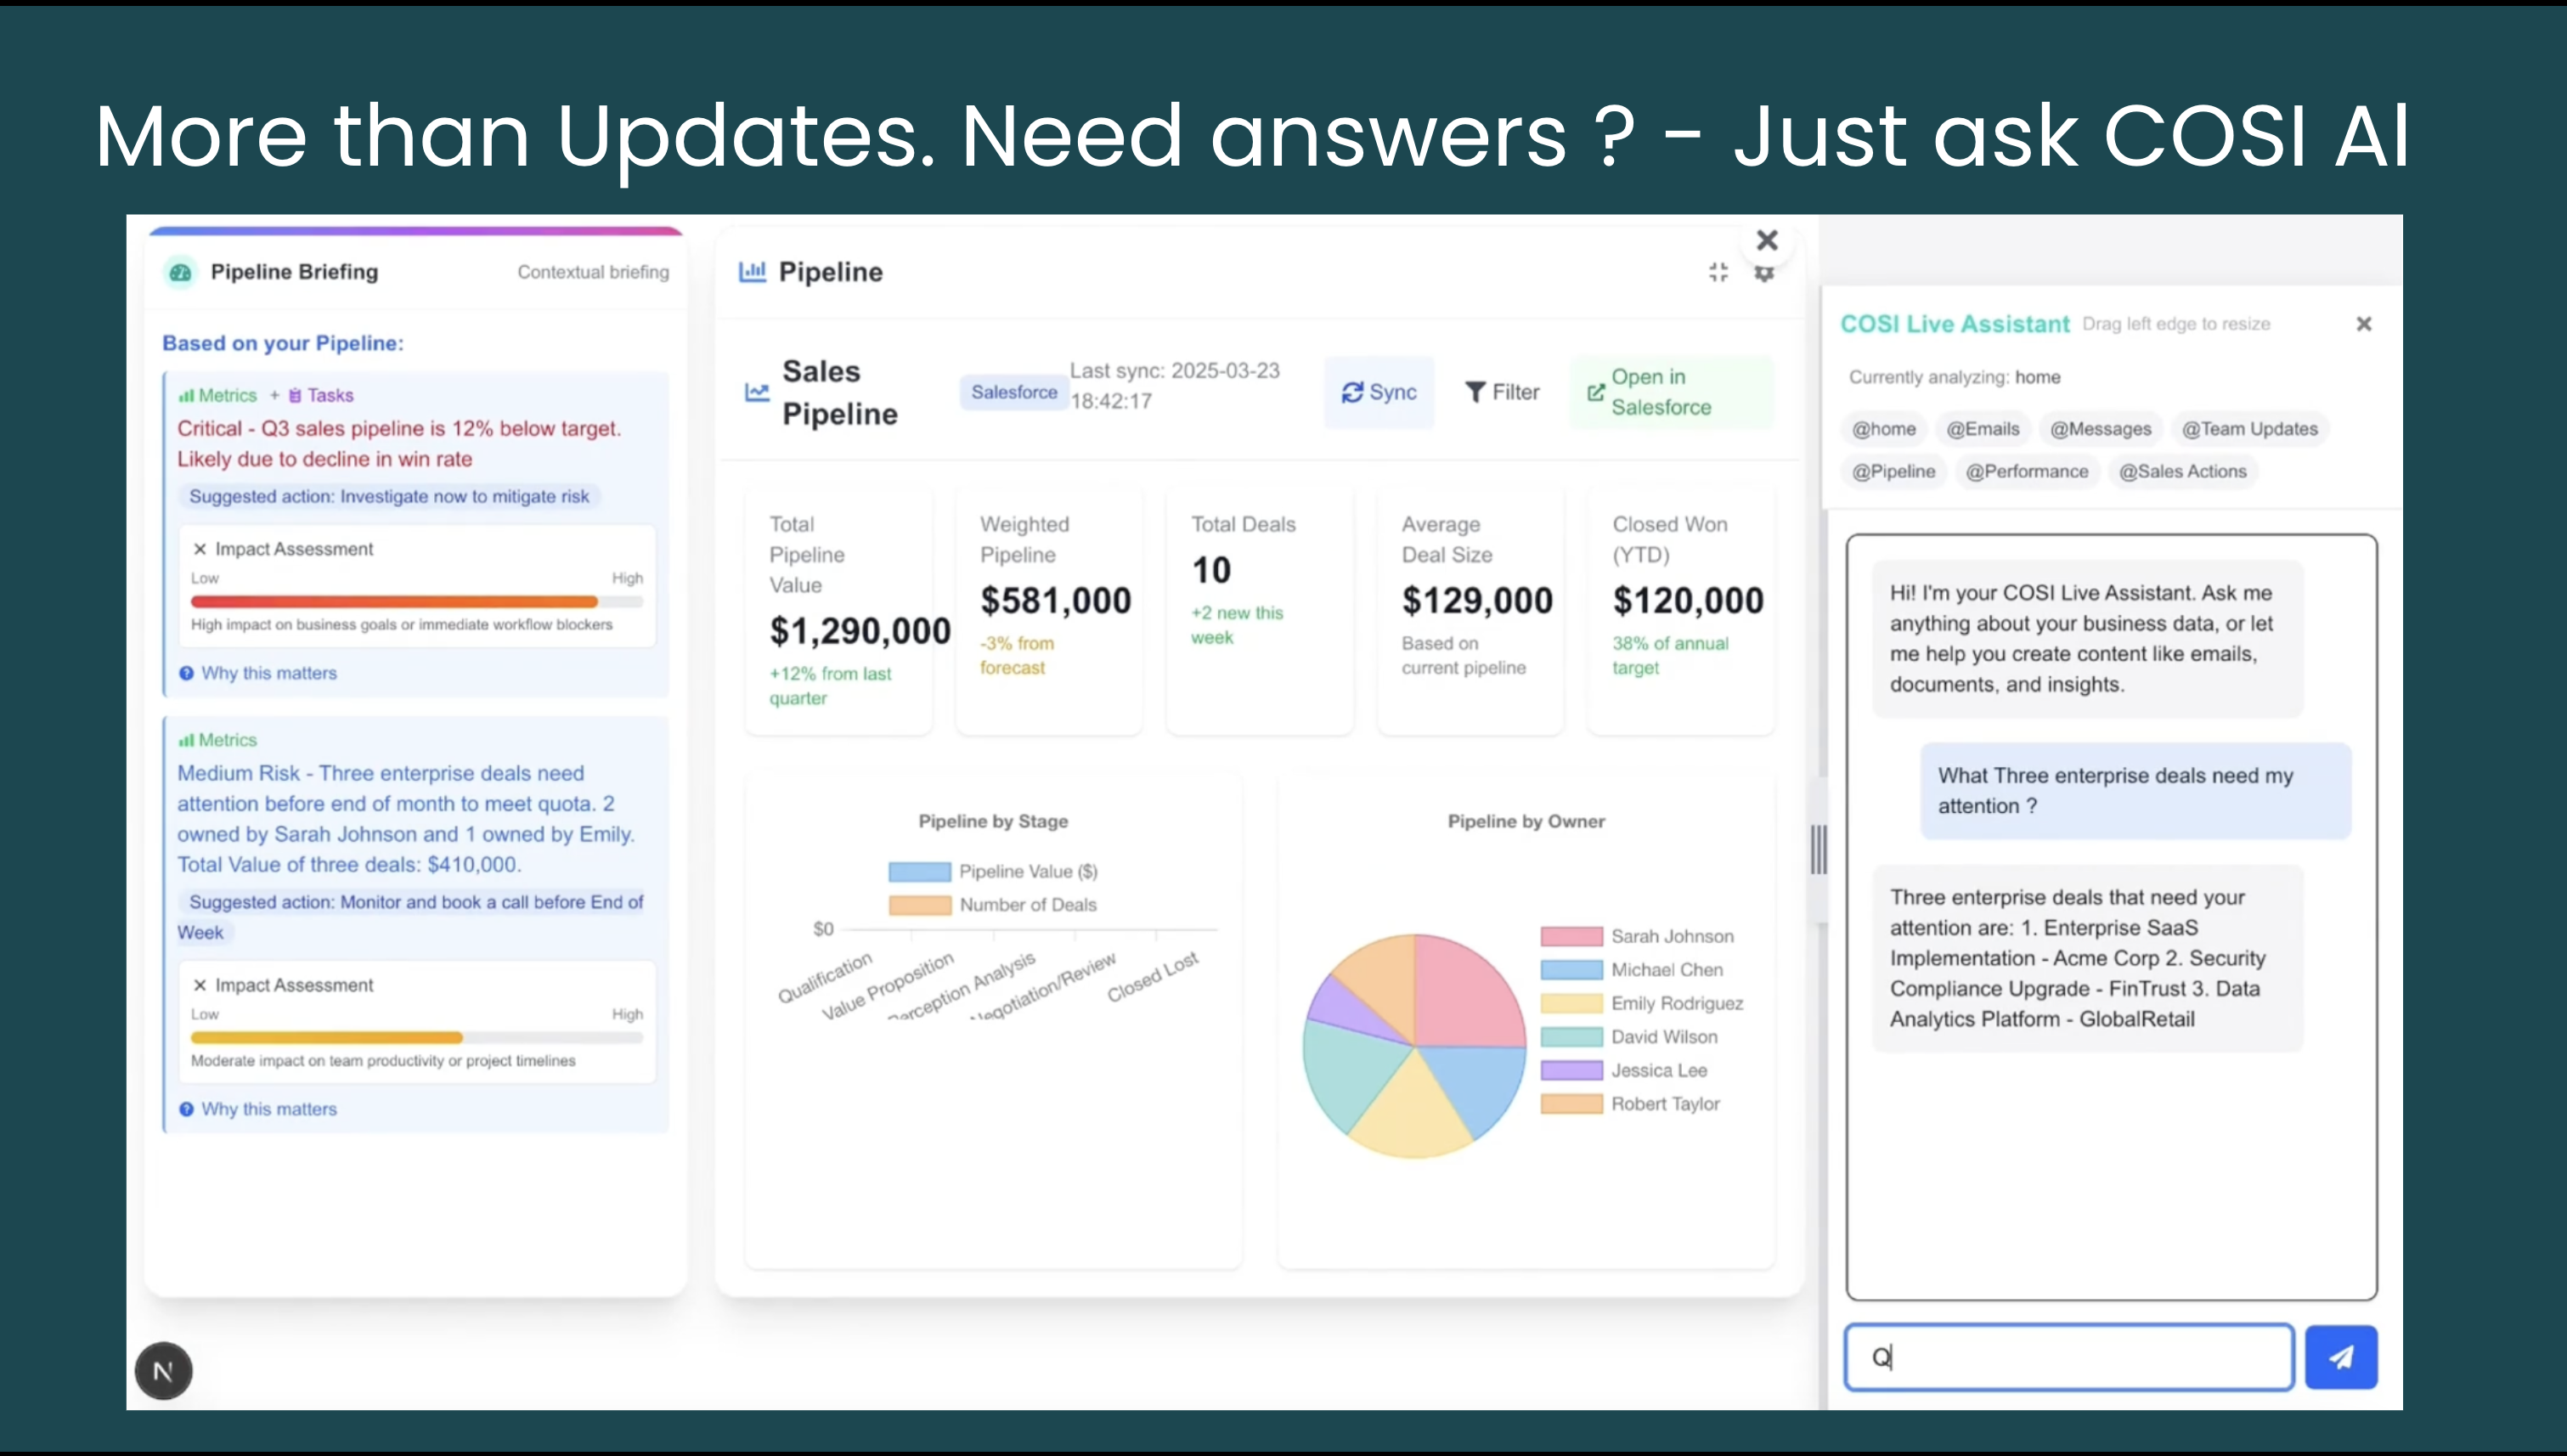Select the @Pipeline context tag
The width and height of the screenshot is (2567, 1456).
1893,471
